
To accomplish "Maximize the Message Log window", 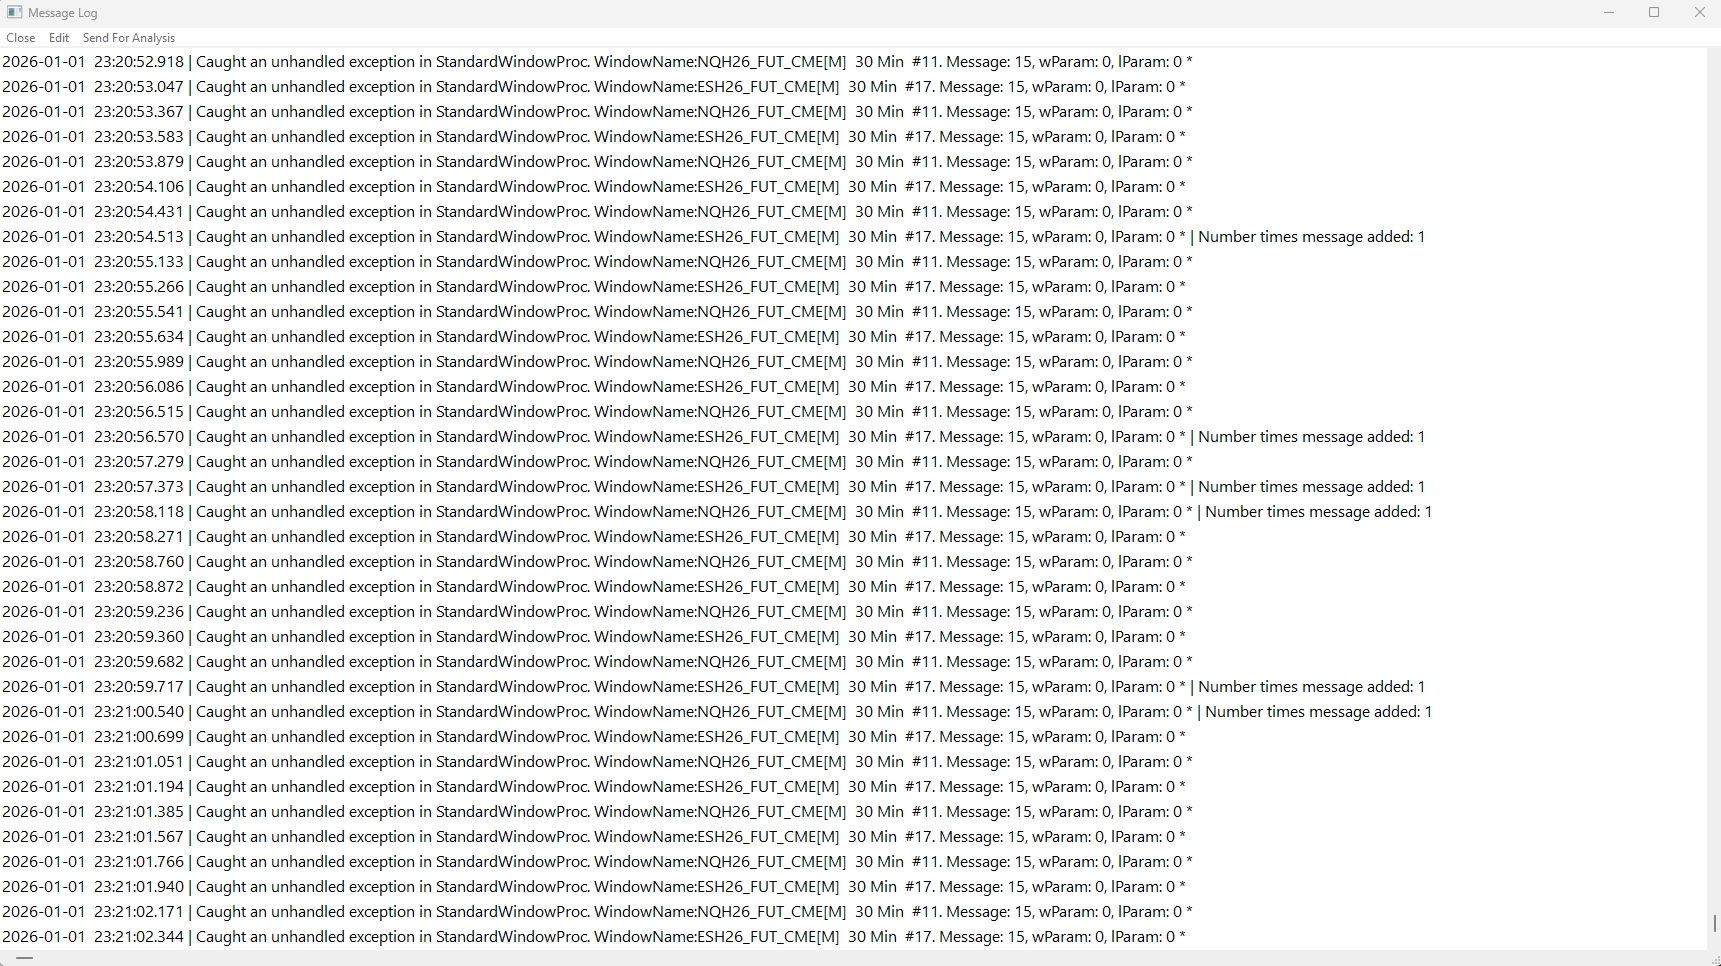I will 1654,12.
